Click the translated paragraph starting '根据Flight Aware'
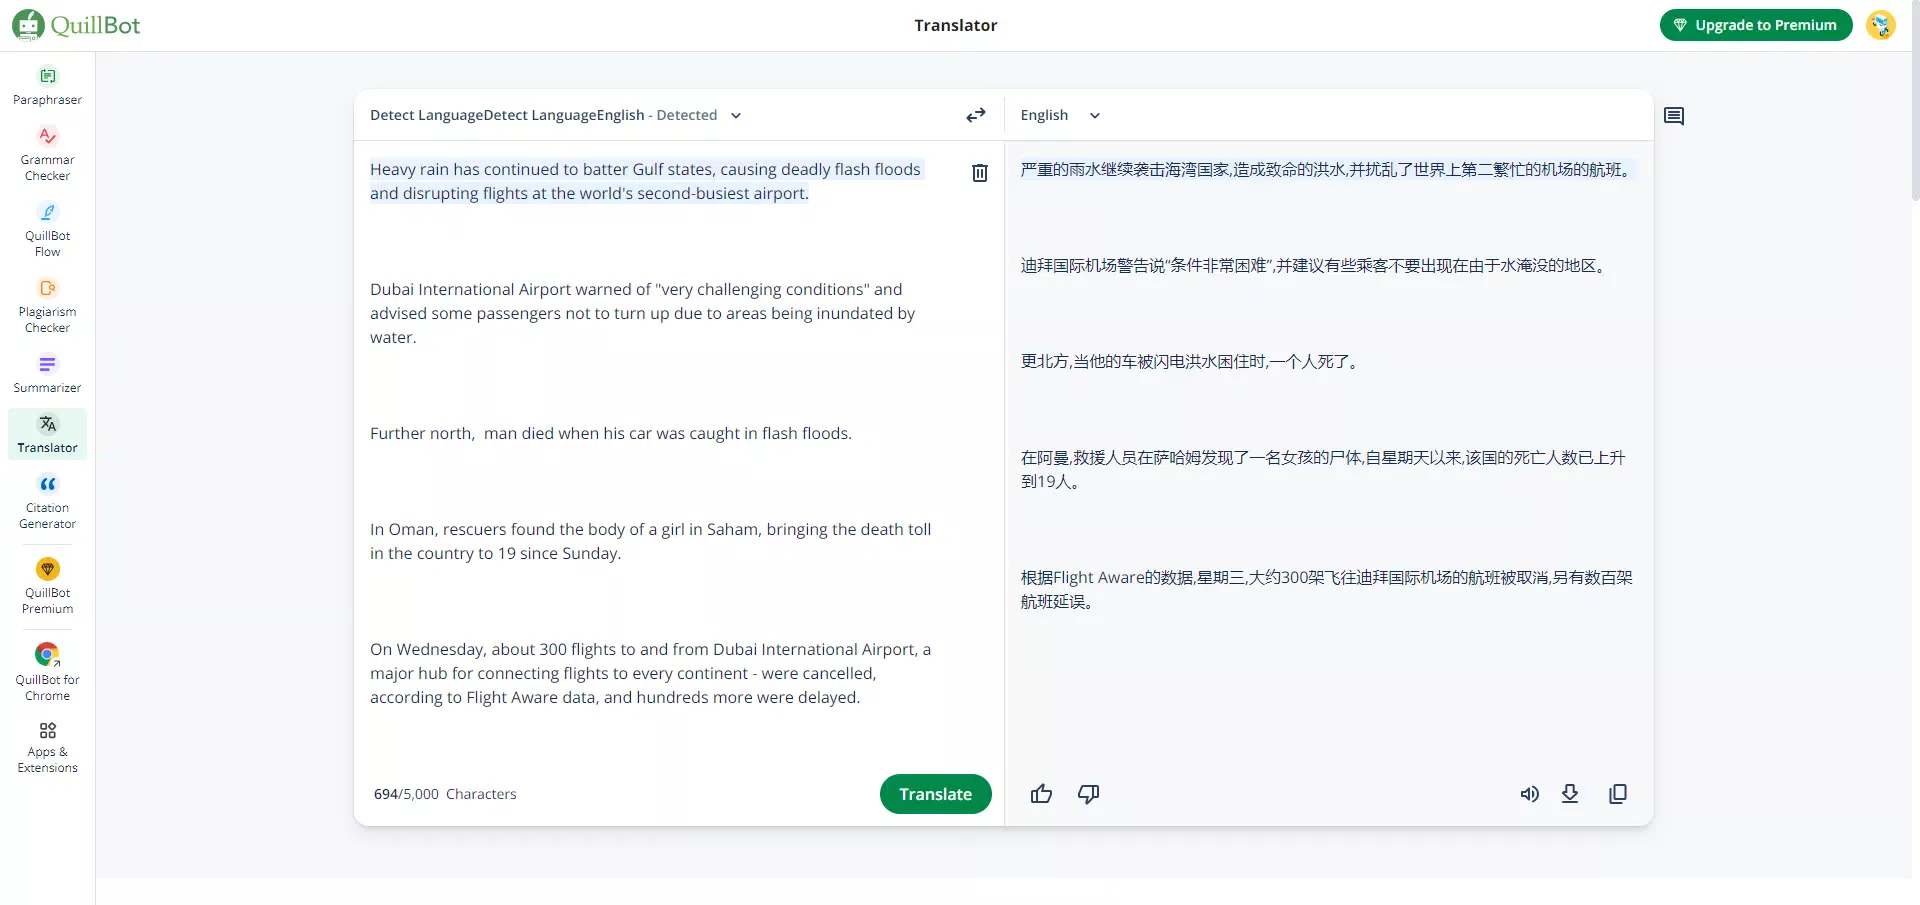 click(x=1327, y=589)
